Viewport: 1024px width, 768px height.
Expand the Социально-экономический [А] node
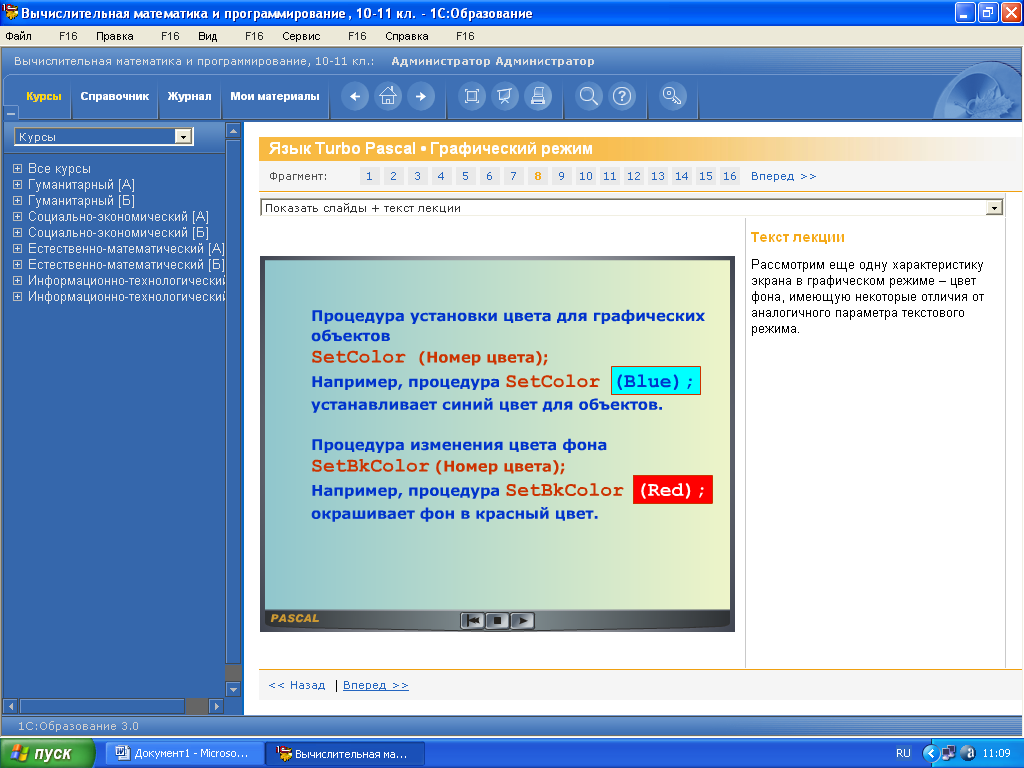point(18,216)
